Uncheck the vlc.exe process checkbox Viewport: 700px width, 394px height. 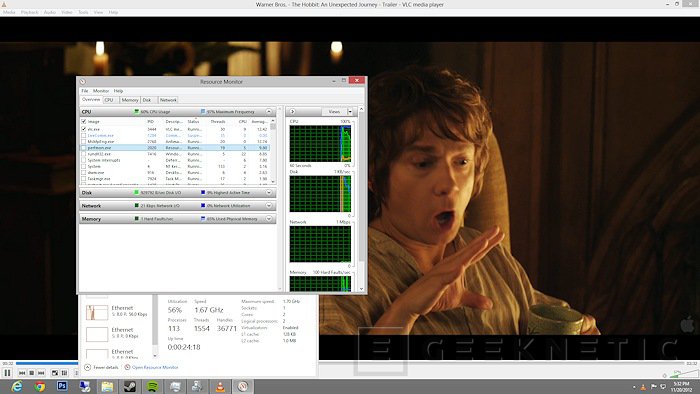point(83,129)
